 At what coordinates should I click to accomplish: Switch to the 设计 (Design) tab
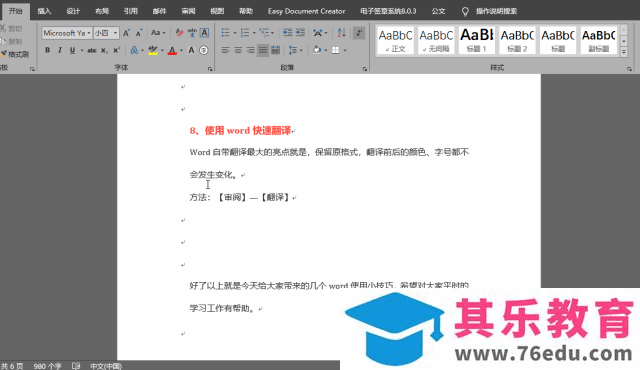click(x=73, y=11)
